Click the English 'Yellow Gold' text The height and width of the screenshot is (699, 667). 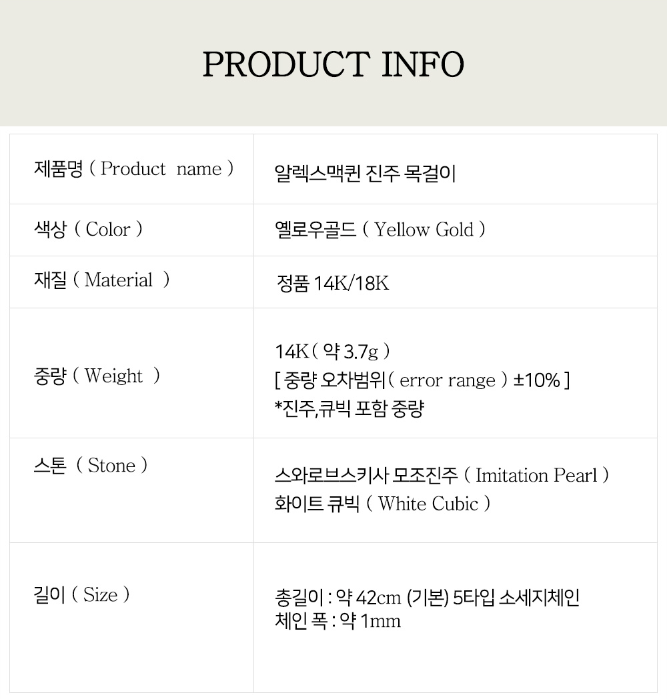pyautogui.click(x=424, y=230)
